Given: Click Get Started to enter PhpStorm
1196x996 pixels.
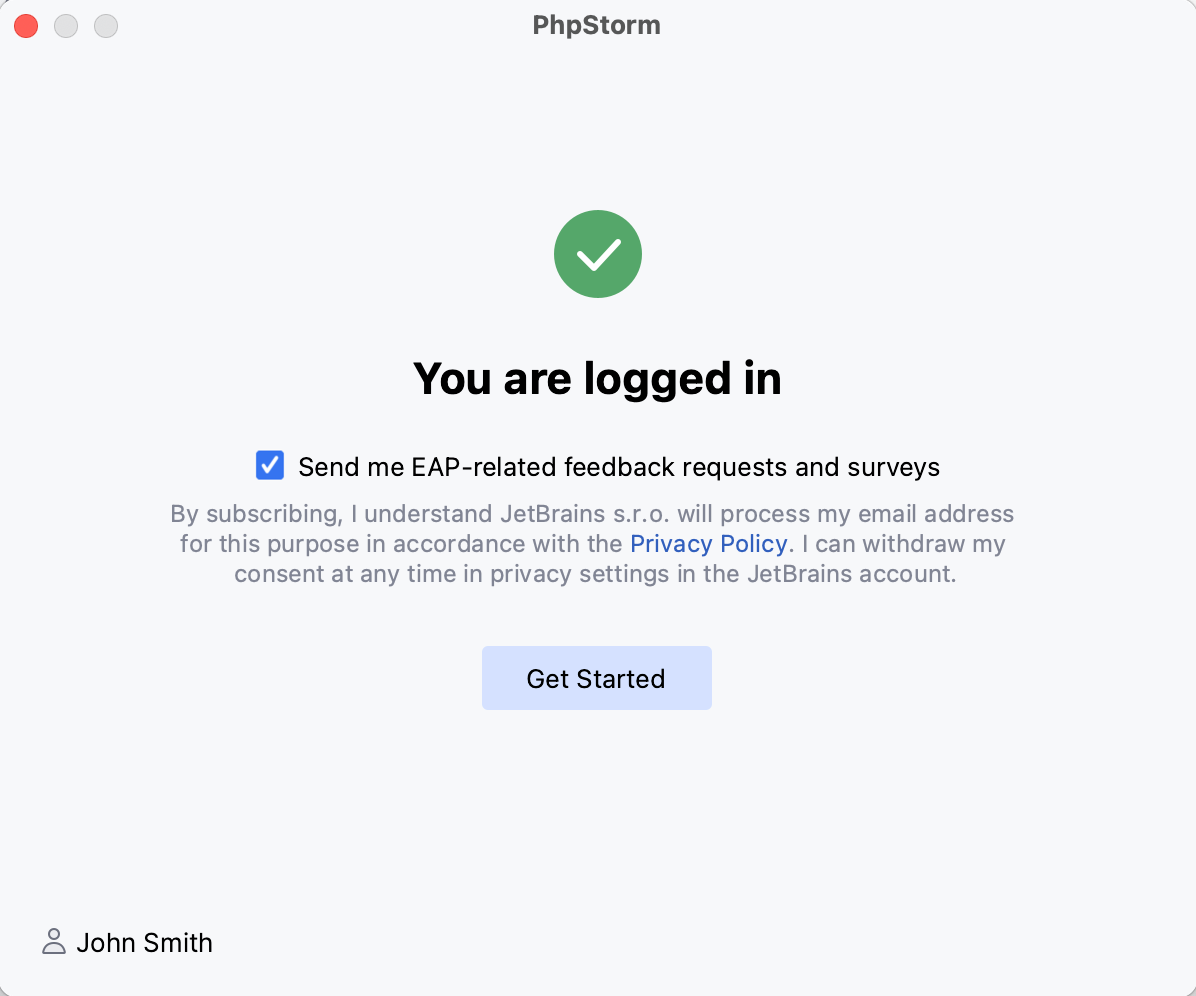Looking at the screenshot, I should point(597,678).
